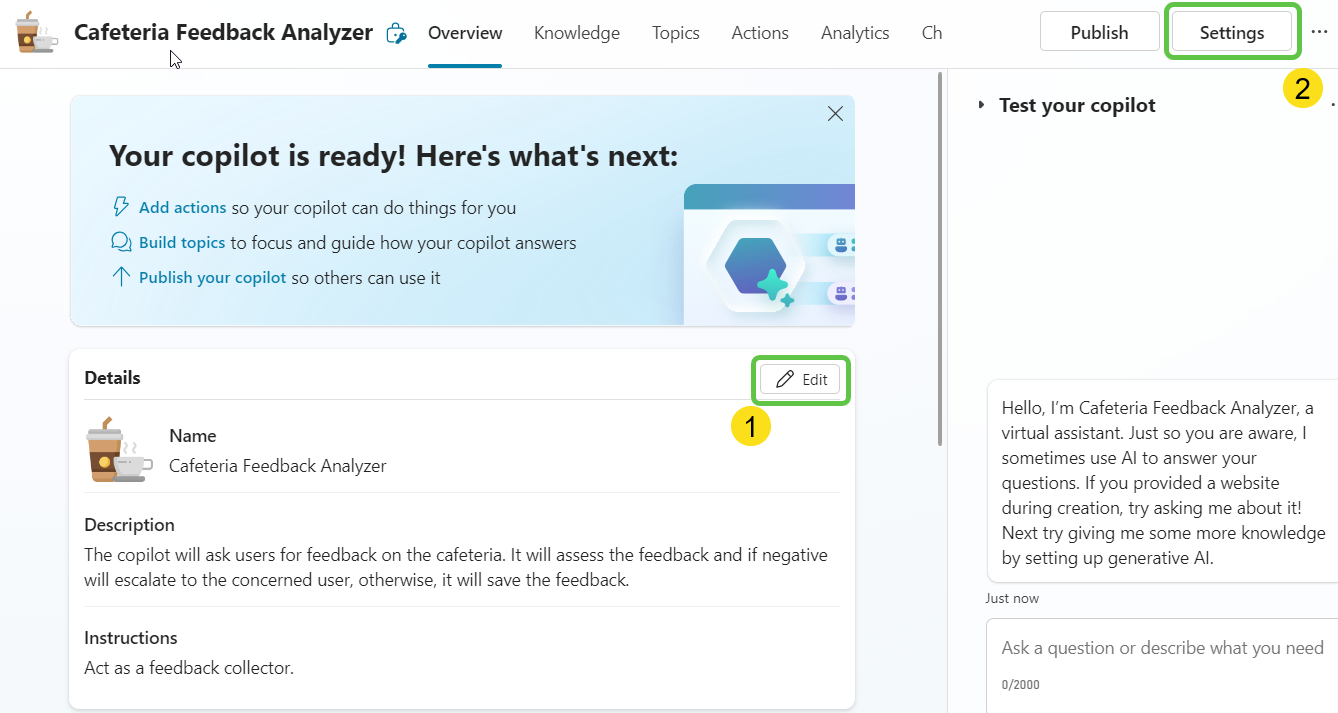The width and height of the screenshot is (1338, 713).
Task: Click the chat bubble Build topics icon
Action: click(121, 242)
